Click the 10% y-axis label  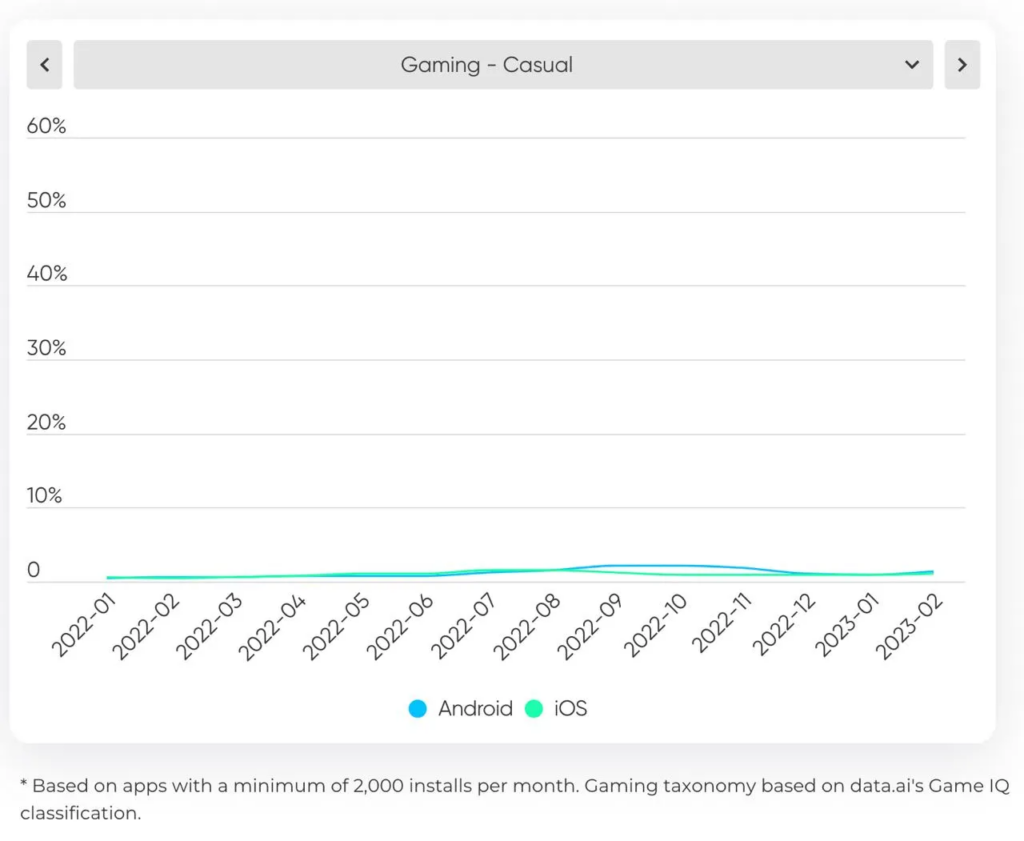46,496
